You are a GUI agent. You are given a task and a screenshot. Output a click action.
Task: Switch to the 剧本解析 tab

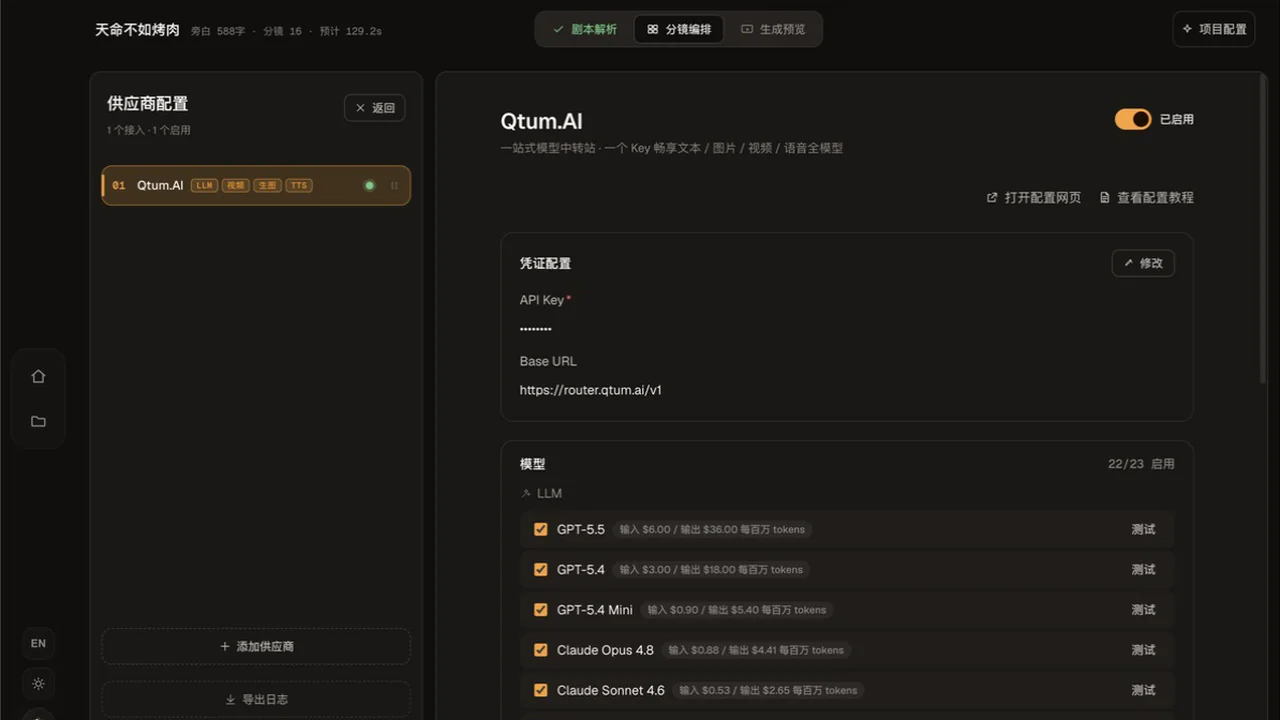click(x=585, y=29)
